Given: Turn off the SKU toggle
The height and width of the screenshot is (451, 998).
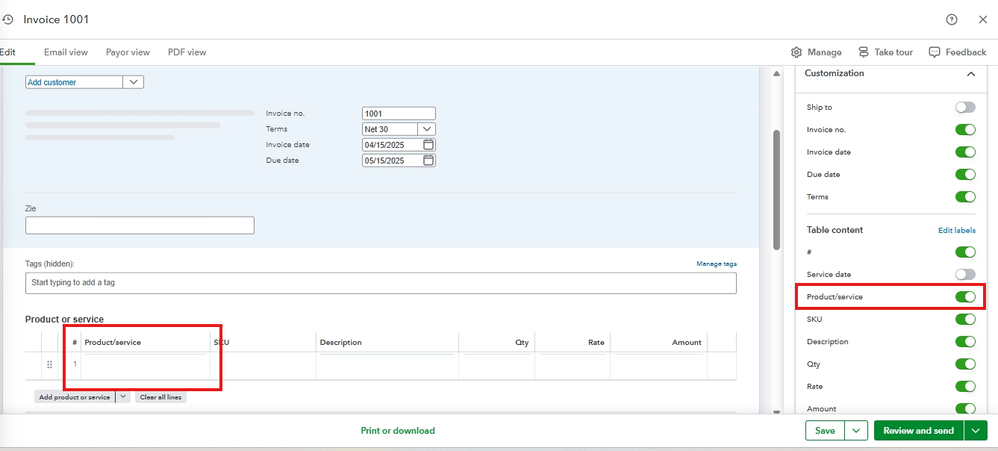Looking at the screenshot, I should tap(965, 319).
